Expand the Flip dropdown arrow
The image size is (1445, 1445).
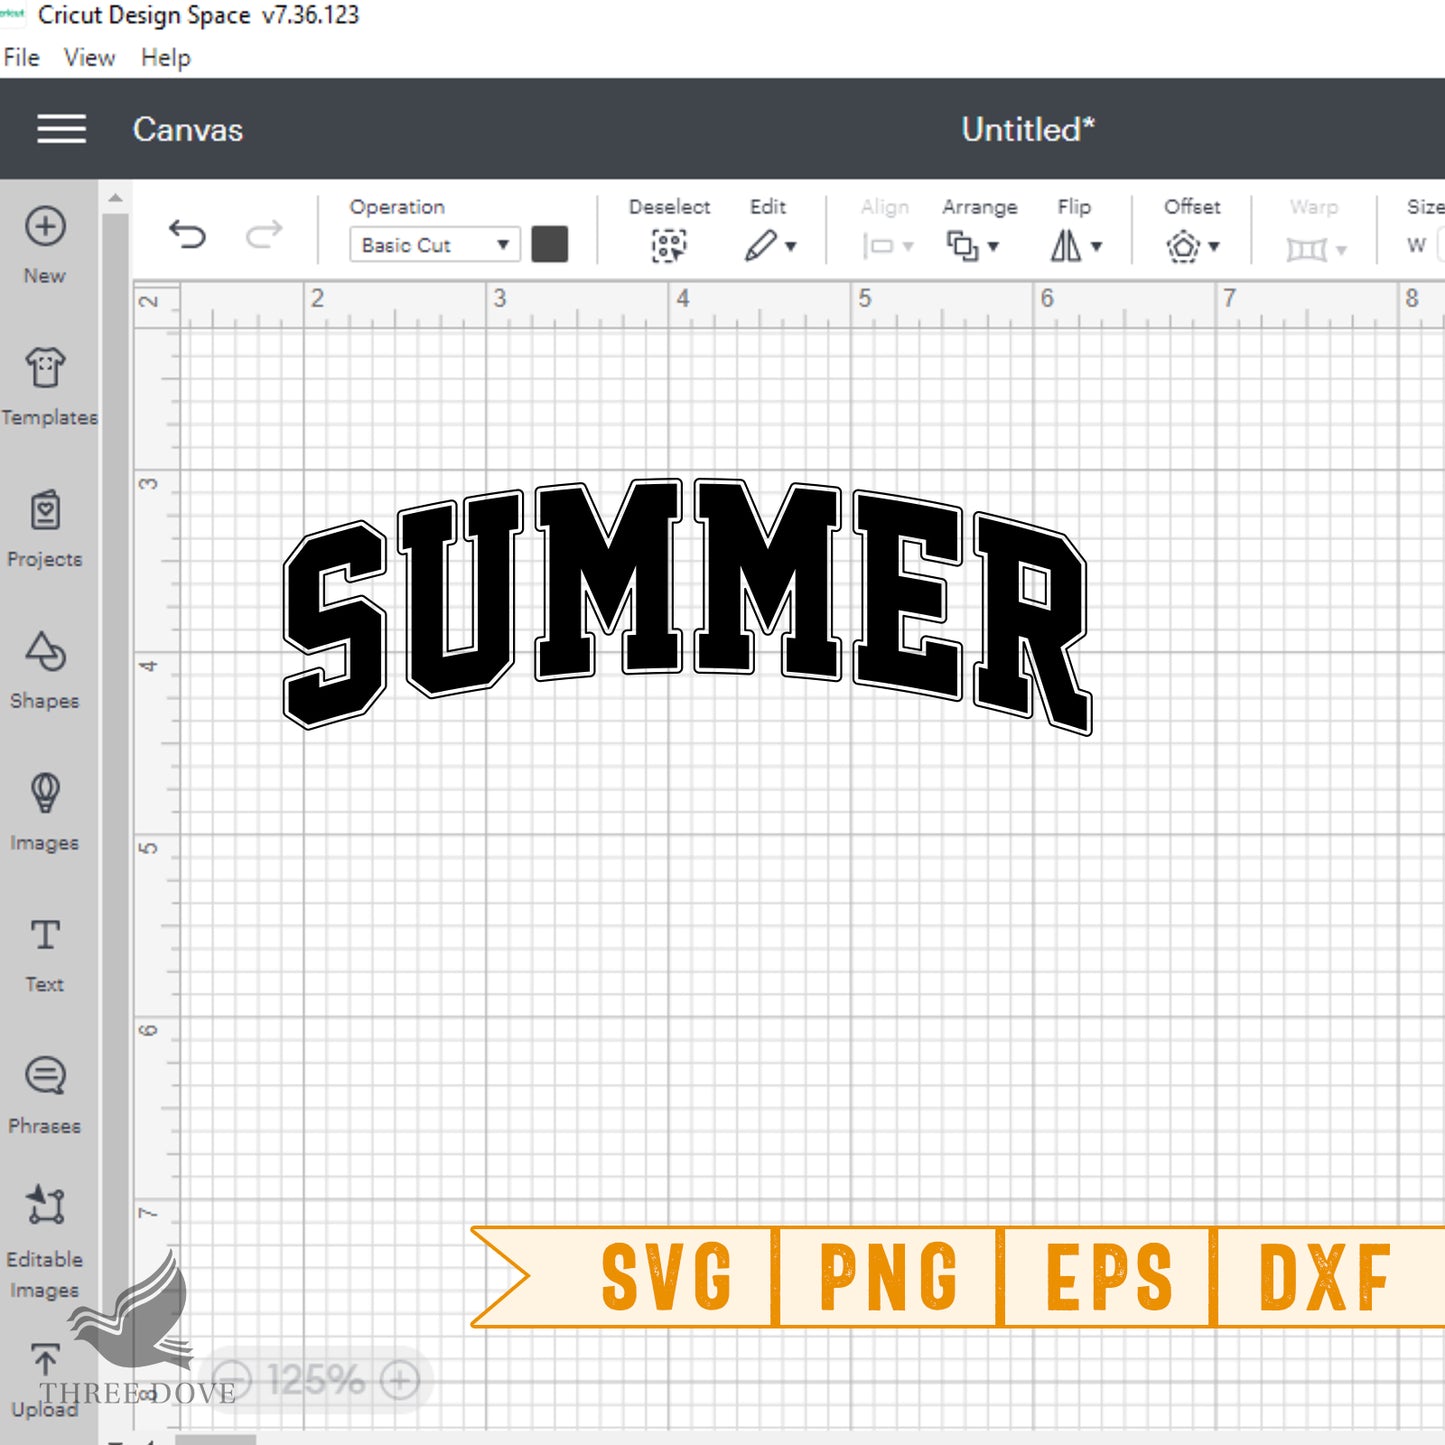1097,246
